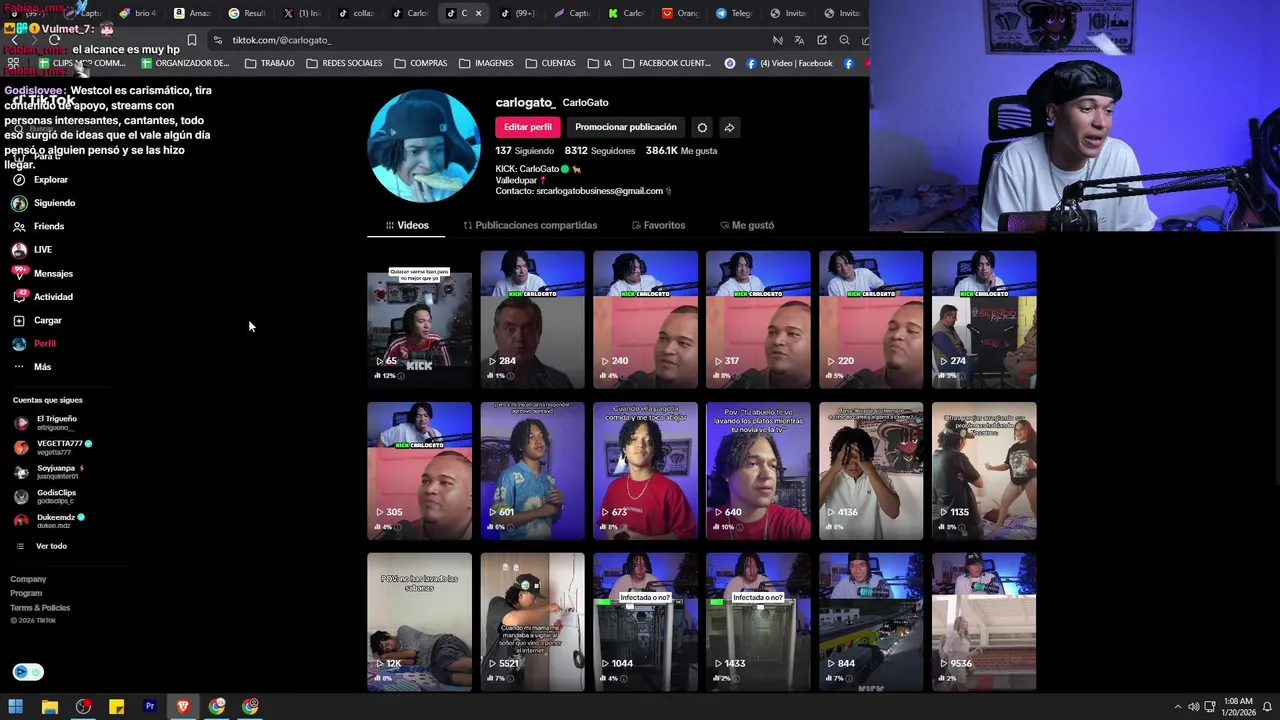Open Brave browser from taskbar
The image size is (1280, 720).
point(183,707)
